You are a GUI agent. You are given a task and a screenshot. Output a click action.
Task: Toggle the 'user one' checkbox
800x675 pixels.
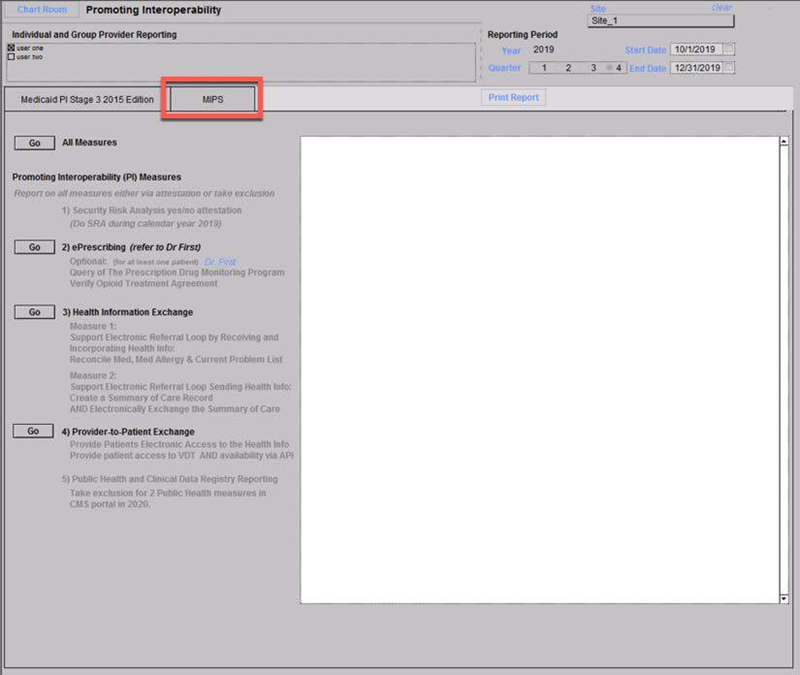click(11, 48)
